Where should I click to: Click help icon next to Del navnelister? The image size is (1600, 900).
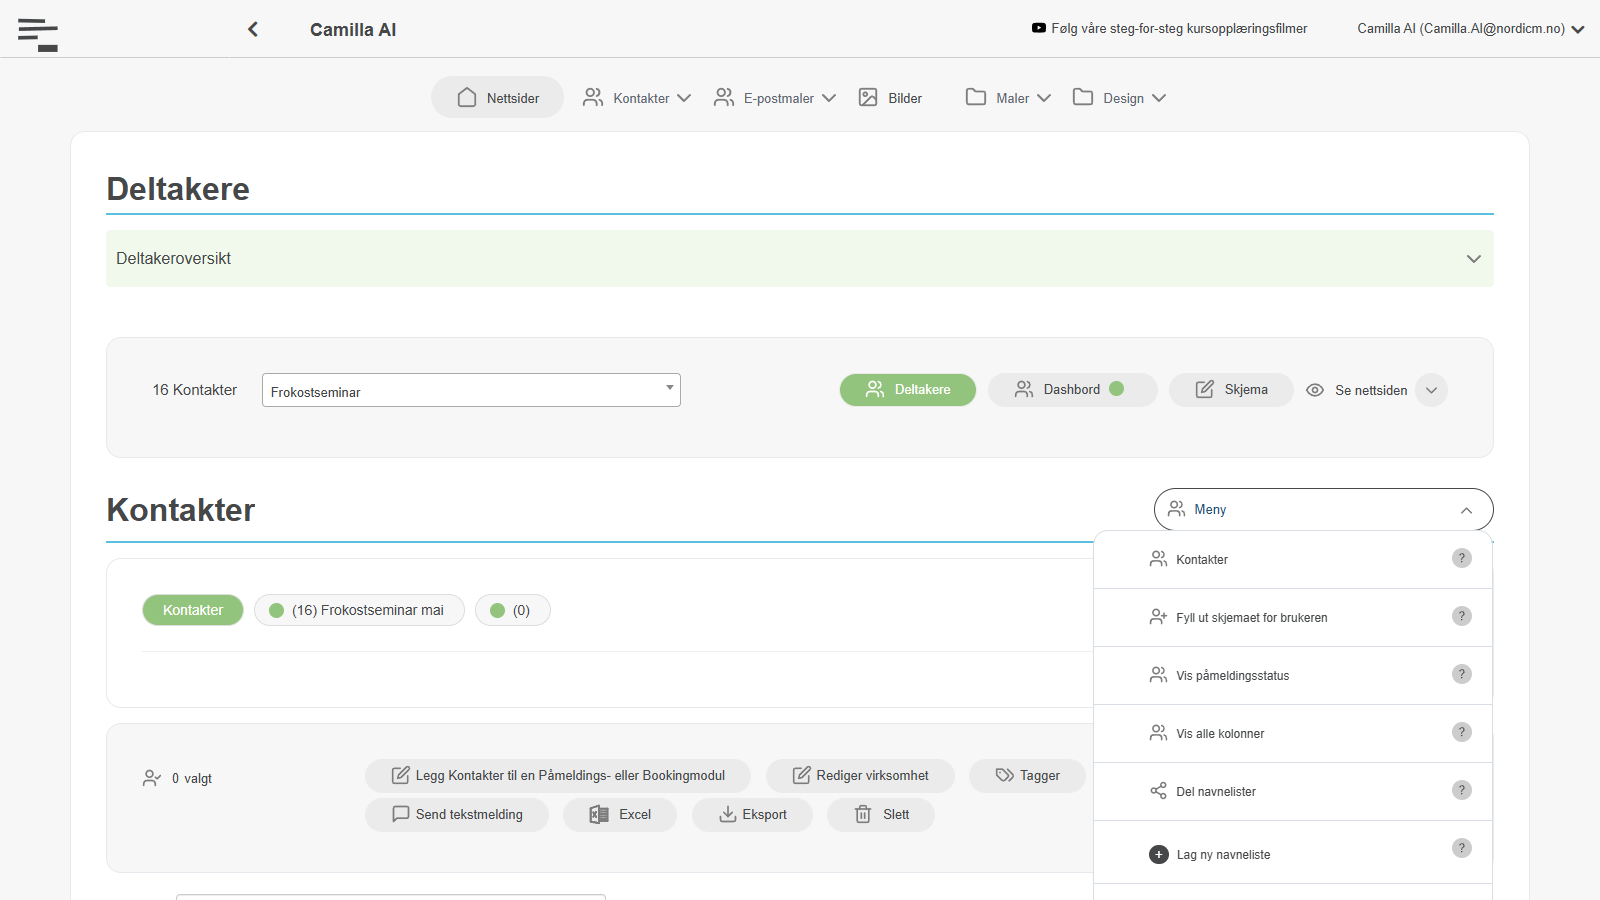point(1461,790)
